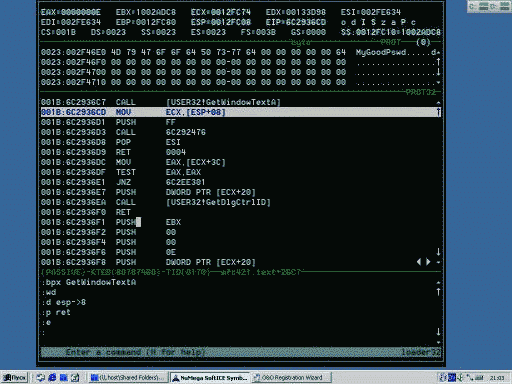The height and width of the screenshot is (384, 512).
Task: Click the system tray clock
Action: (x=497, y=378)
